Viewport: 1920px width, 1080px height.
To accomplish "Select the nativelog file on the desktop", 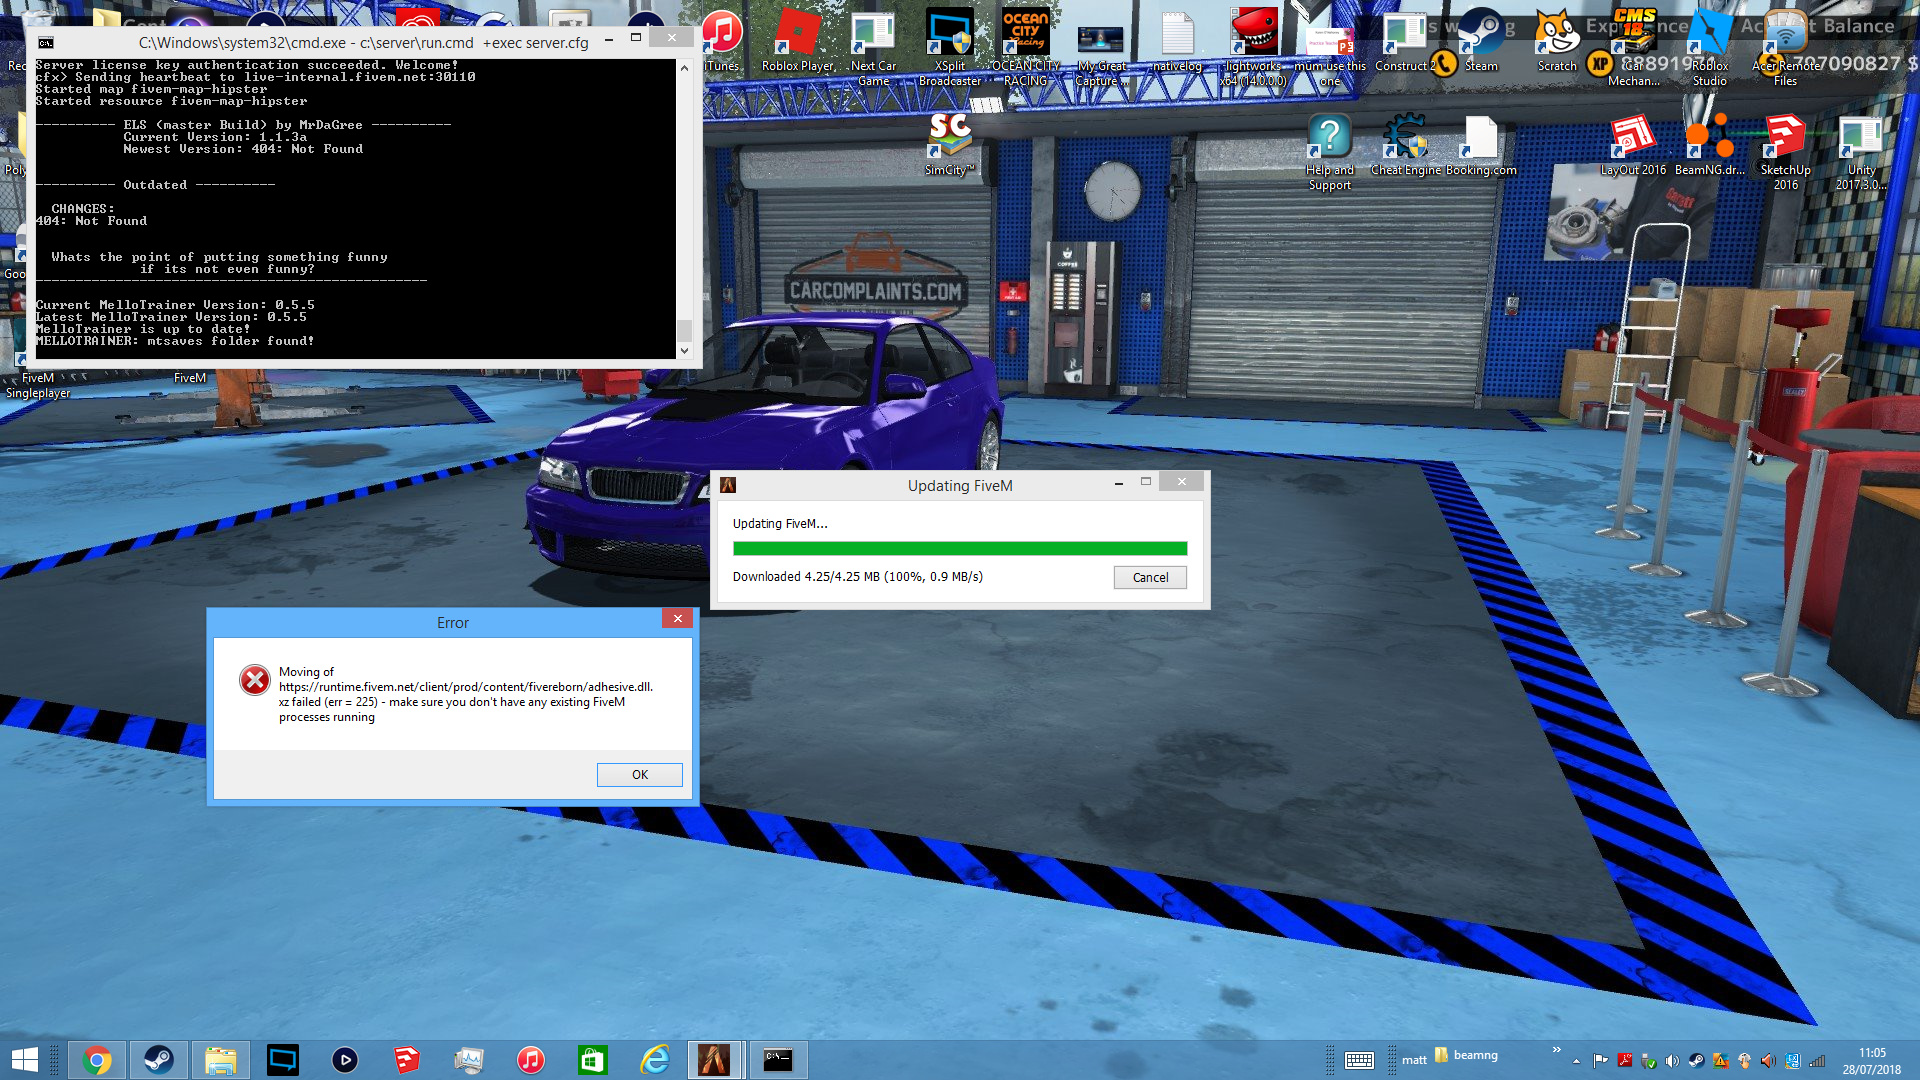I will (x=1177, y=42).
